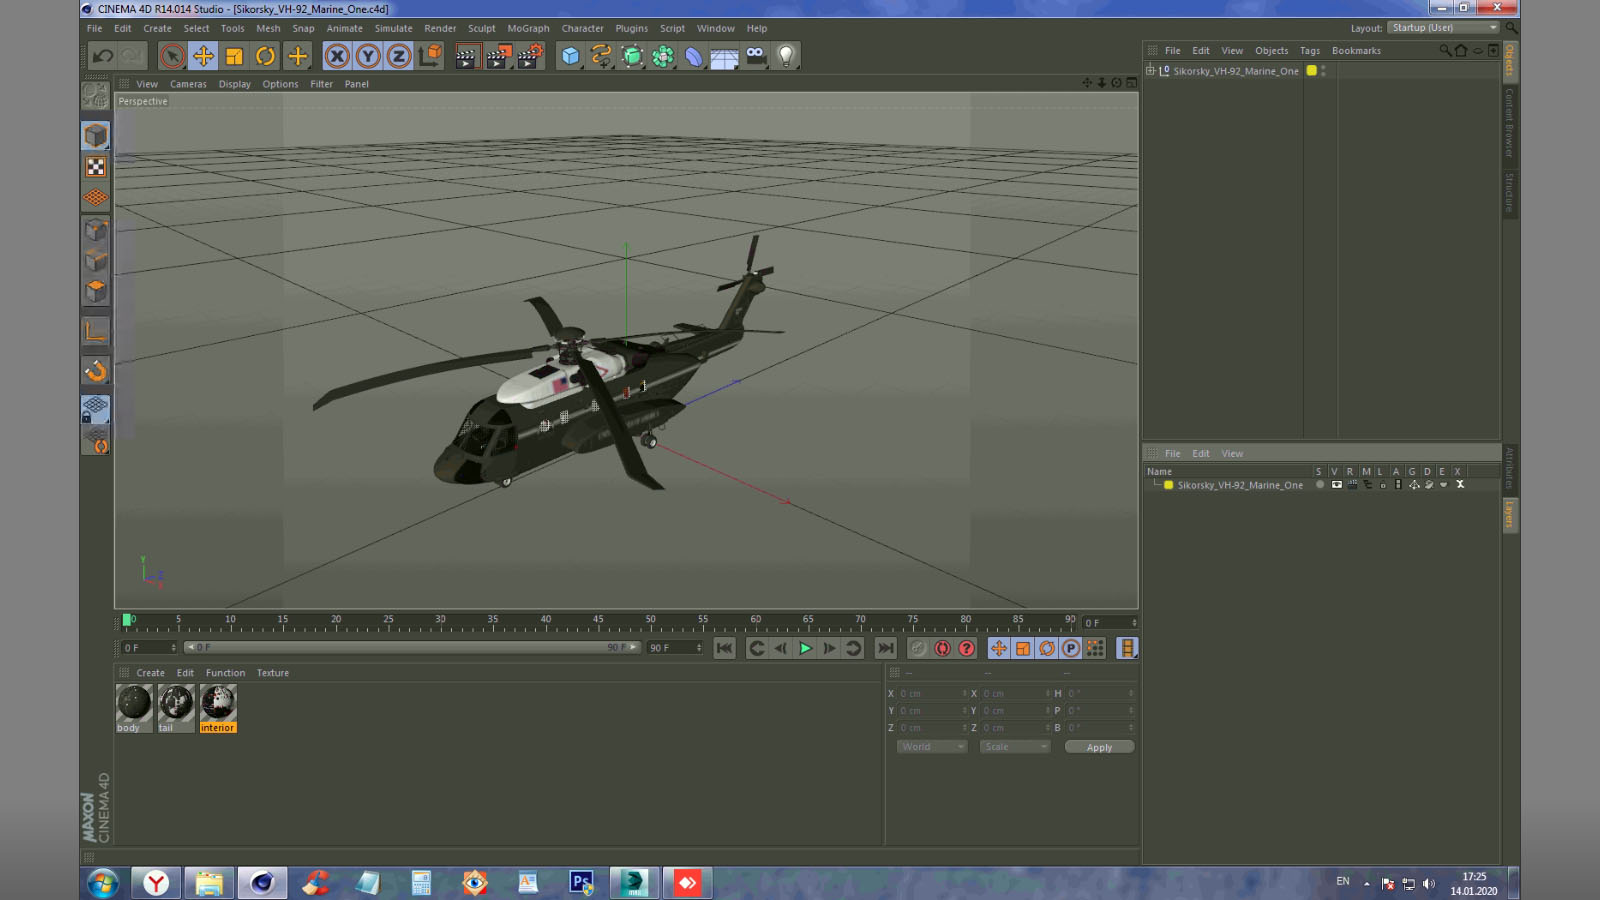Click the timeline preview range slider

tap(411, 647)
